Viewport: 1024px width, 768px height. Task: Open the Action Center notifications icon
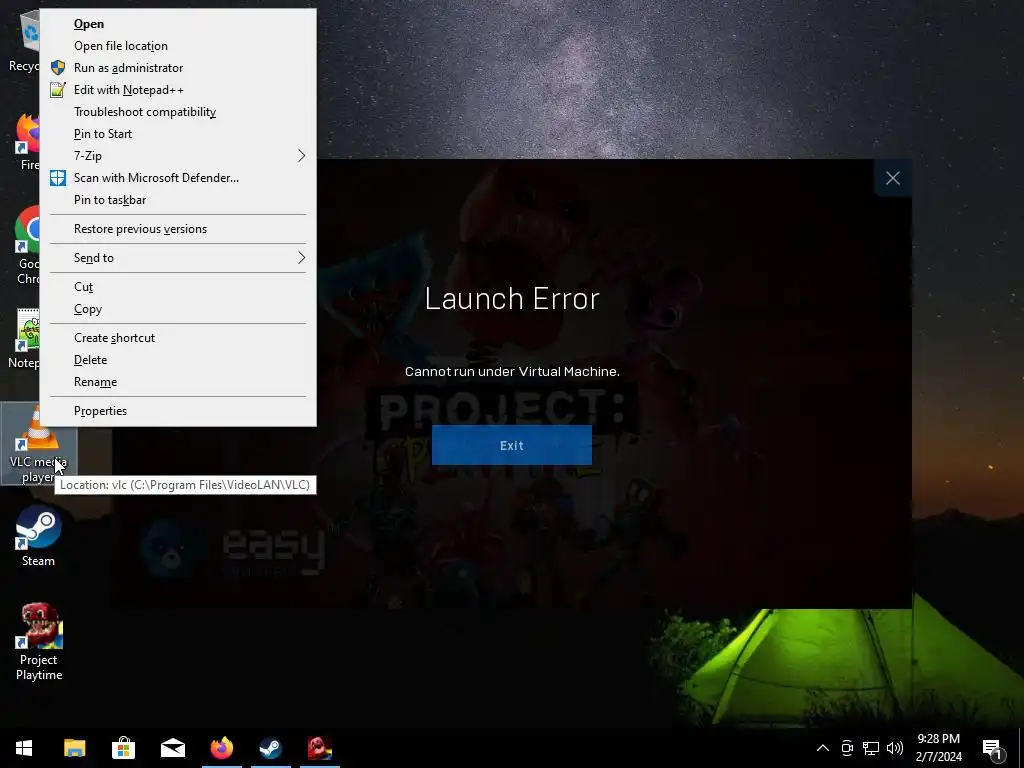pos(993,748)
